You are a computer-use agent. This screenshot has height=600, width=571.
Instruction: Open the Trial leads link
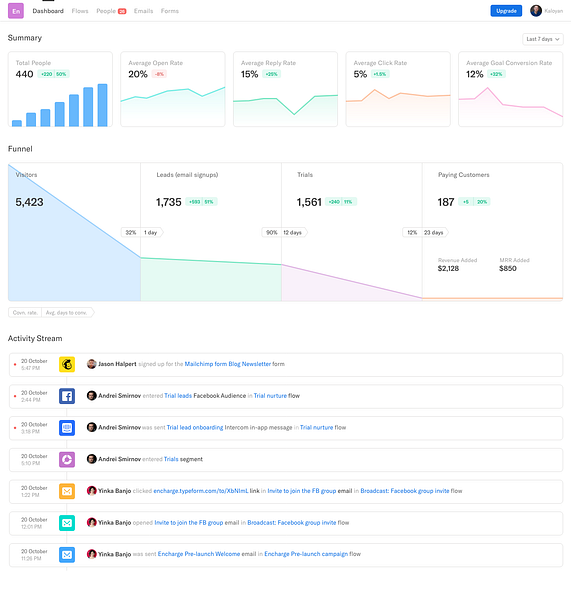178,396
